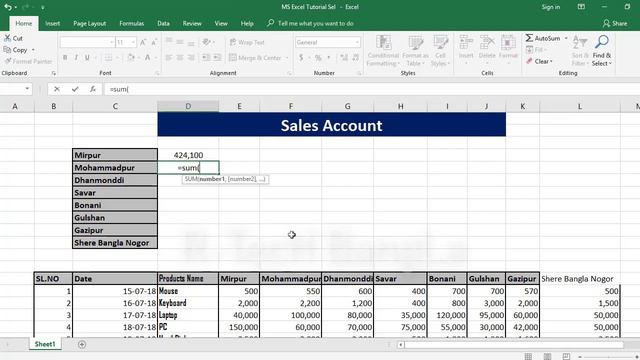The height and width of the screenshot is (360, 640).
Task: Click the Undo arrow in title bar
Action: click(x=7, y=7)
